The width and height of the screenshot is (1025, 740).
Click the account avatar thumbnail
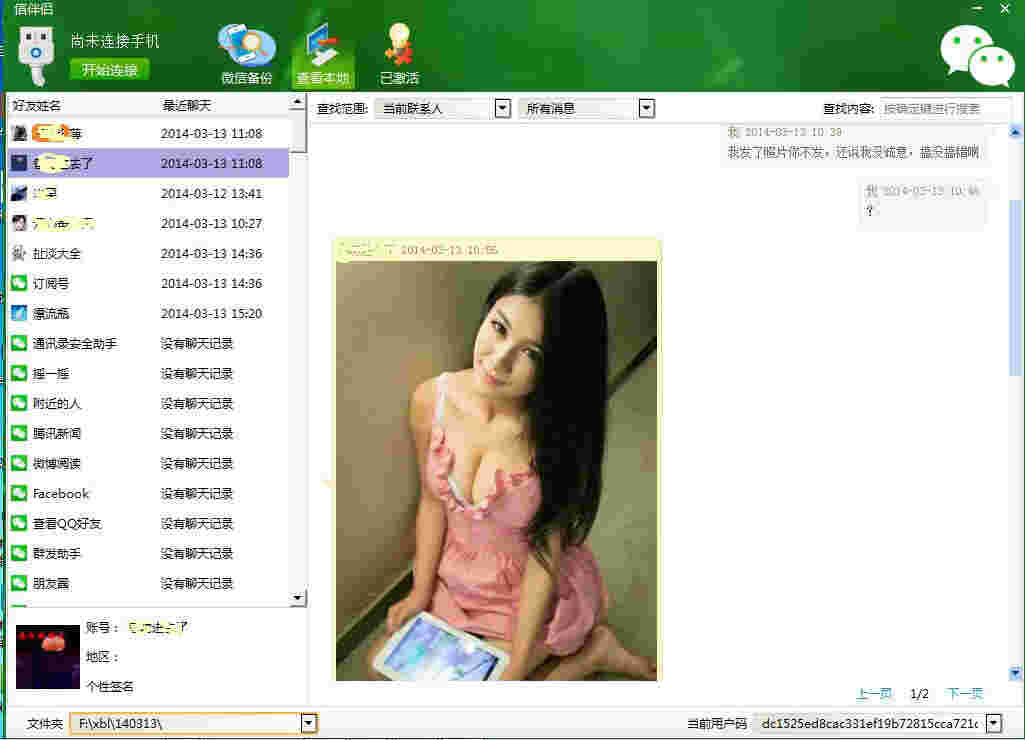pos(48,657)
